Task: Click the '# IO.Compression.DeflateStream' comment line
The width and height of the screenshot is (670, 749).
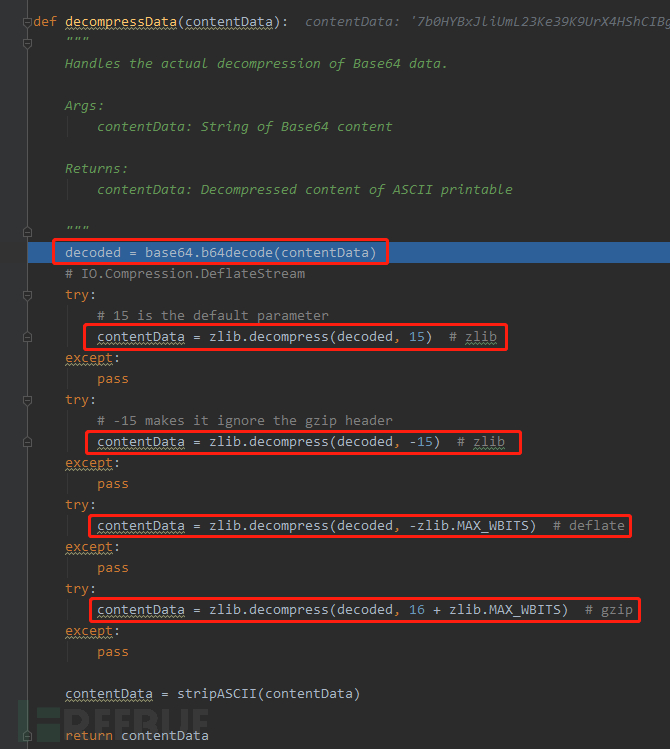Action: coord(185,273)
